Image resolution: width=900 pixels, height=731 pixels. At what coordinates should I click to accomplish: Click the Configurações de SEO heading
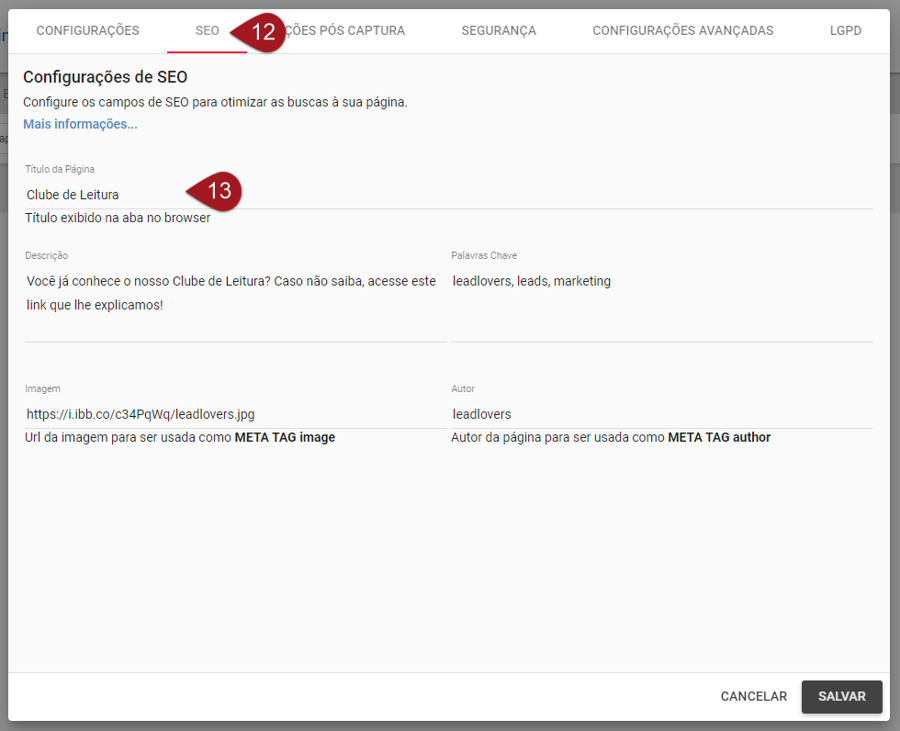105,77
